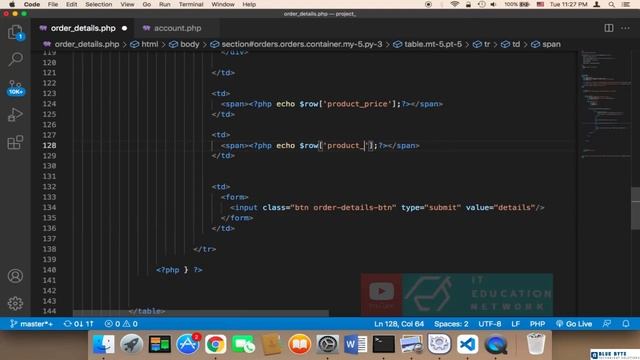The height and width of the screenshot is (360, 640).
Task: Open Visual Studio Code from the Dock
Action: [467, 344]
